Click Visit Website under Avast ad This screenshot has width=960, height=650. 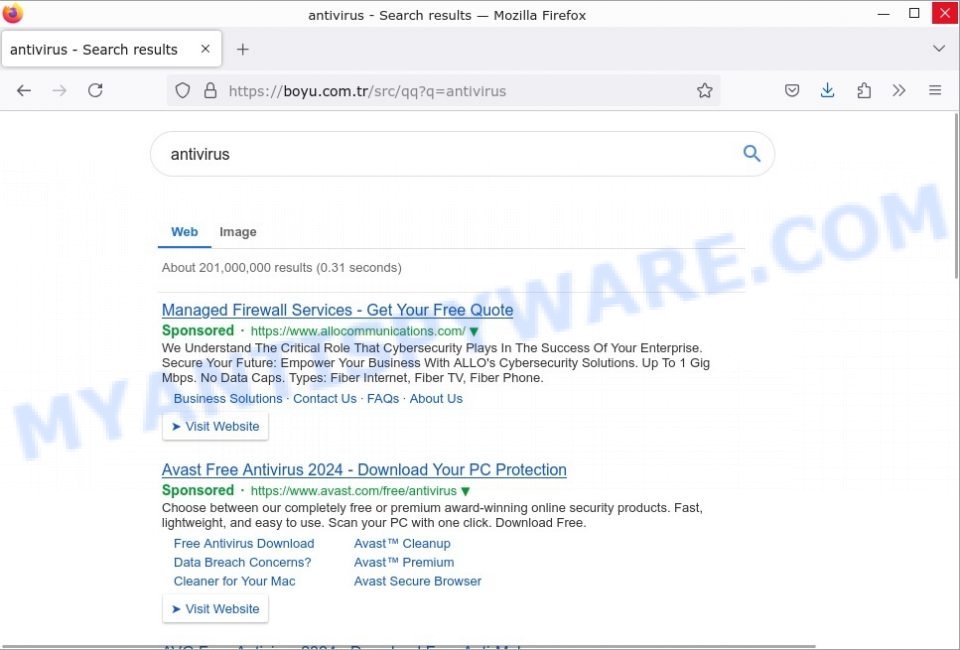coord(216,609)
